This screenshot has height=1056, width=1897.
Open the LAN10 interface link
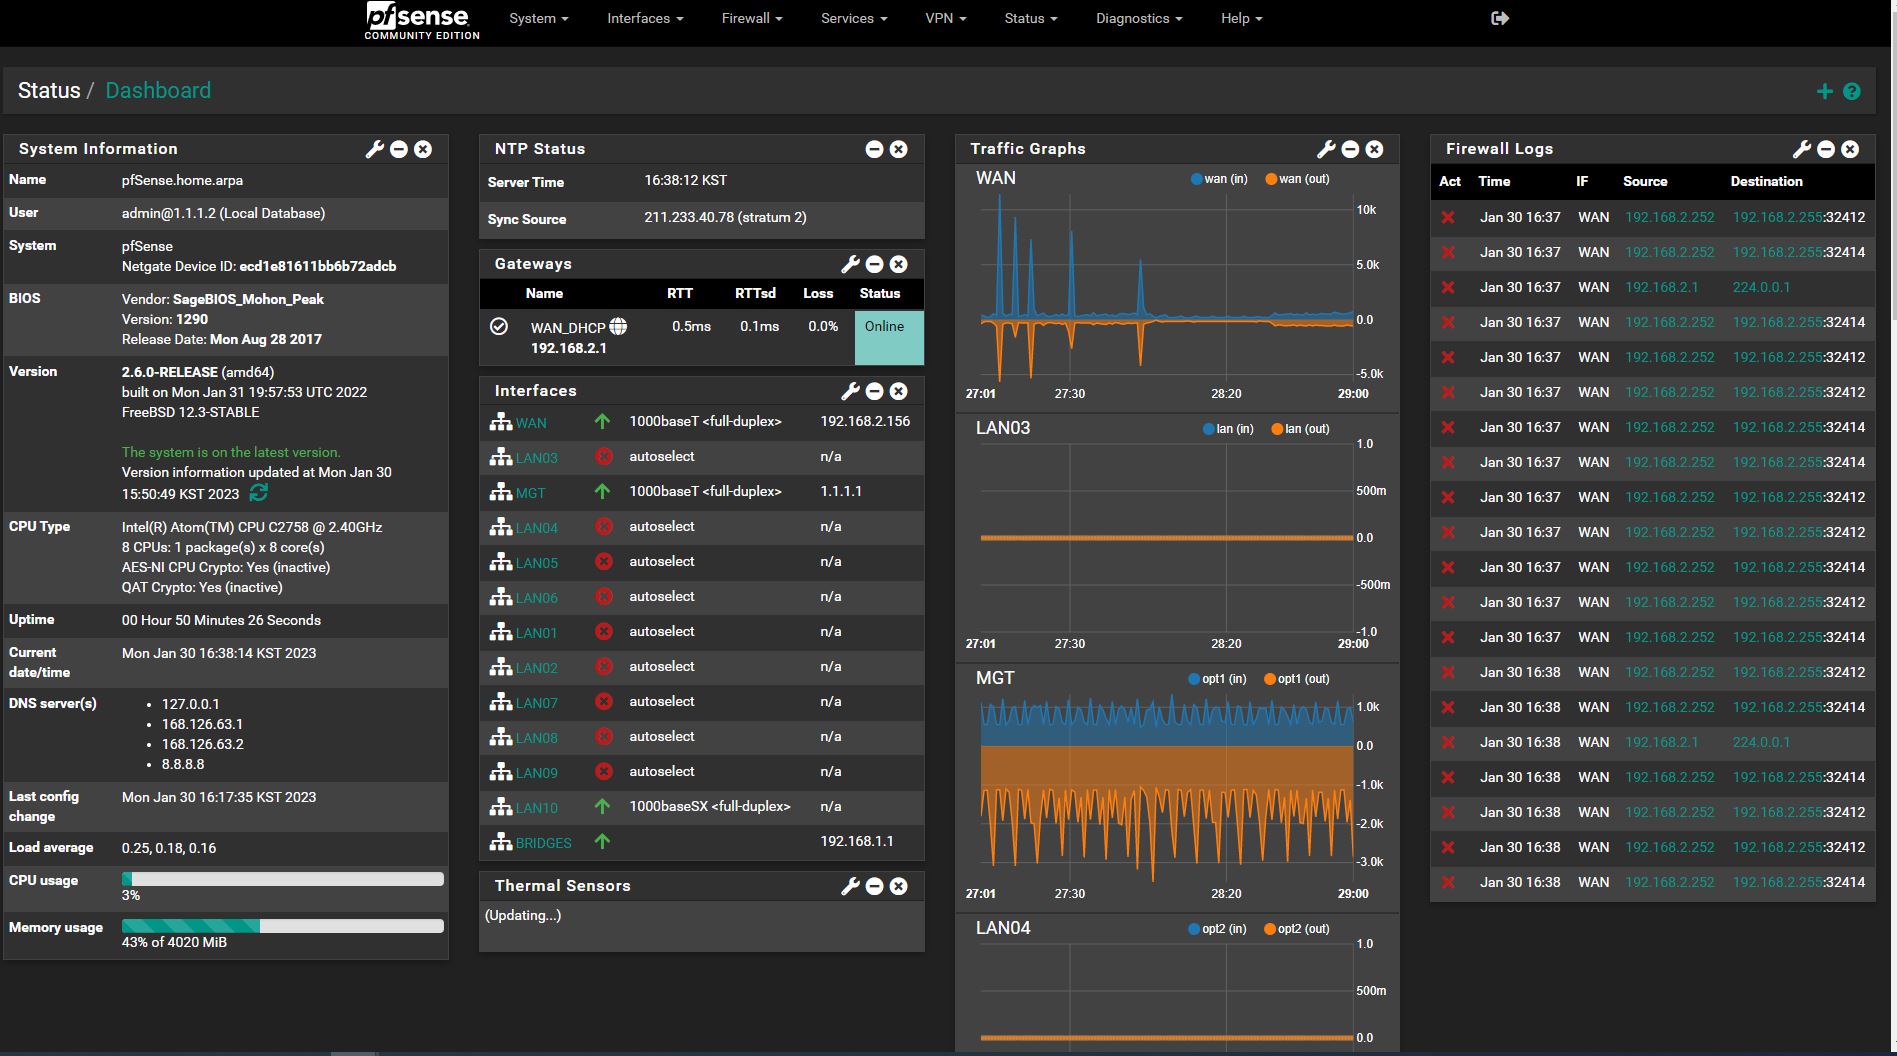(x=537, y=808)
